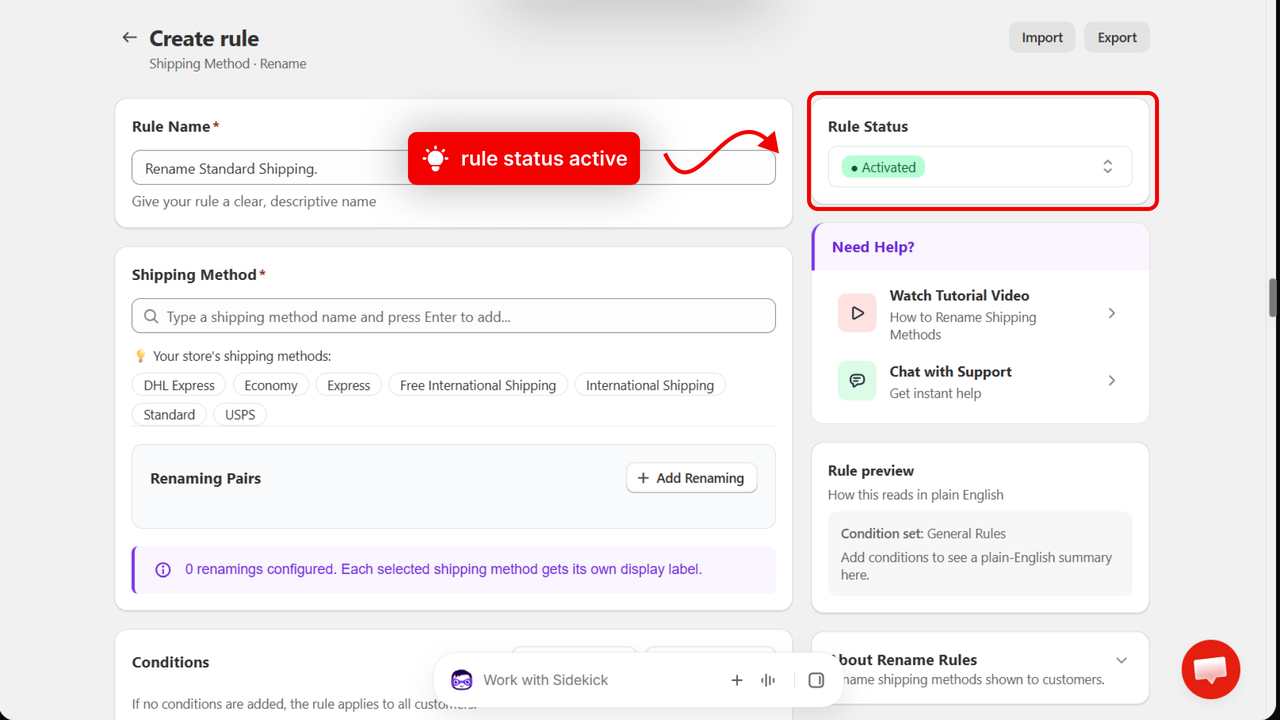Image resolution: width=1280 pixels, height=720 pixels.
Task: Click the "Your store's shipping methods:" label
Action: tap(242, 356)
